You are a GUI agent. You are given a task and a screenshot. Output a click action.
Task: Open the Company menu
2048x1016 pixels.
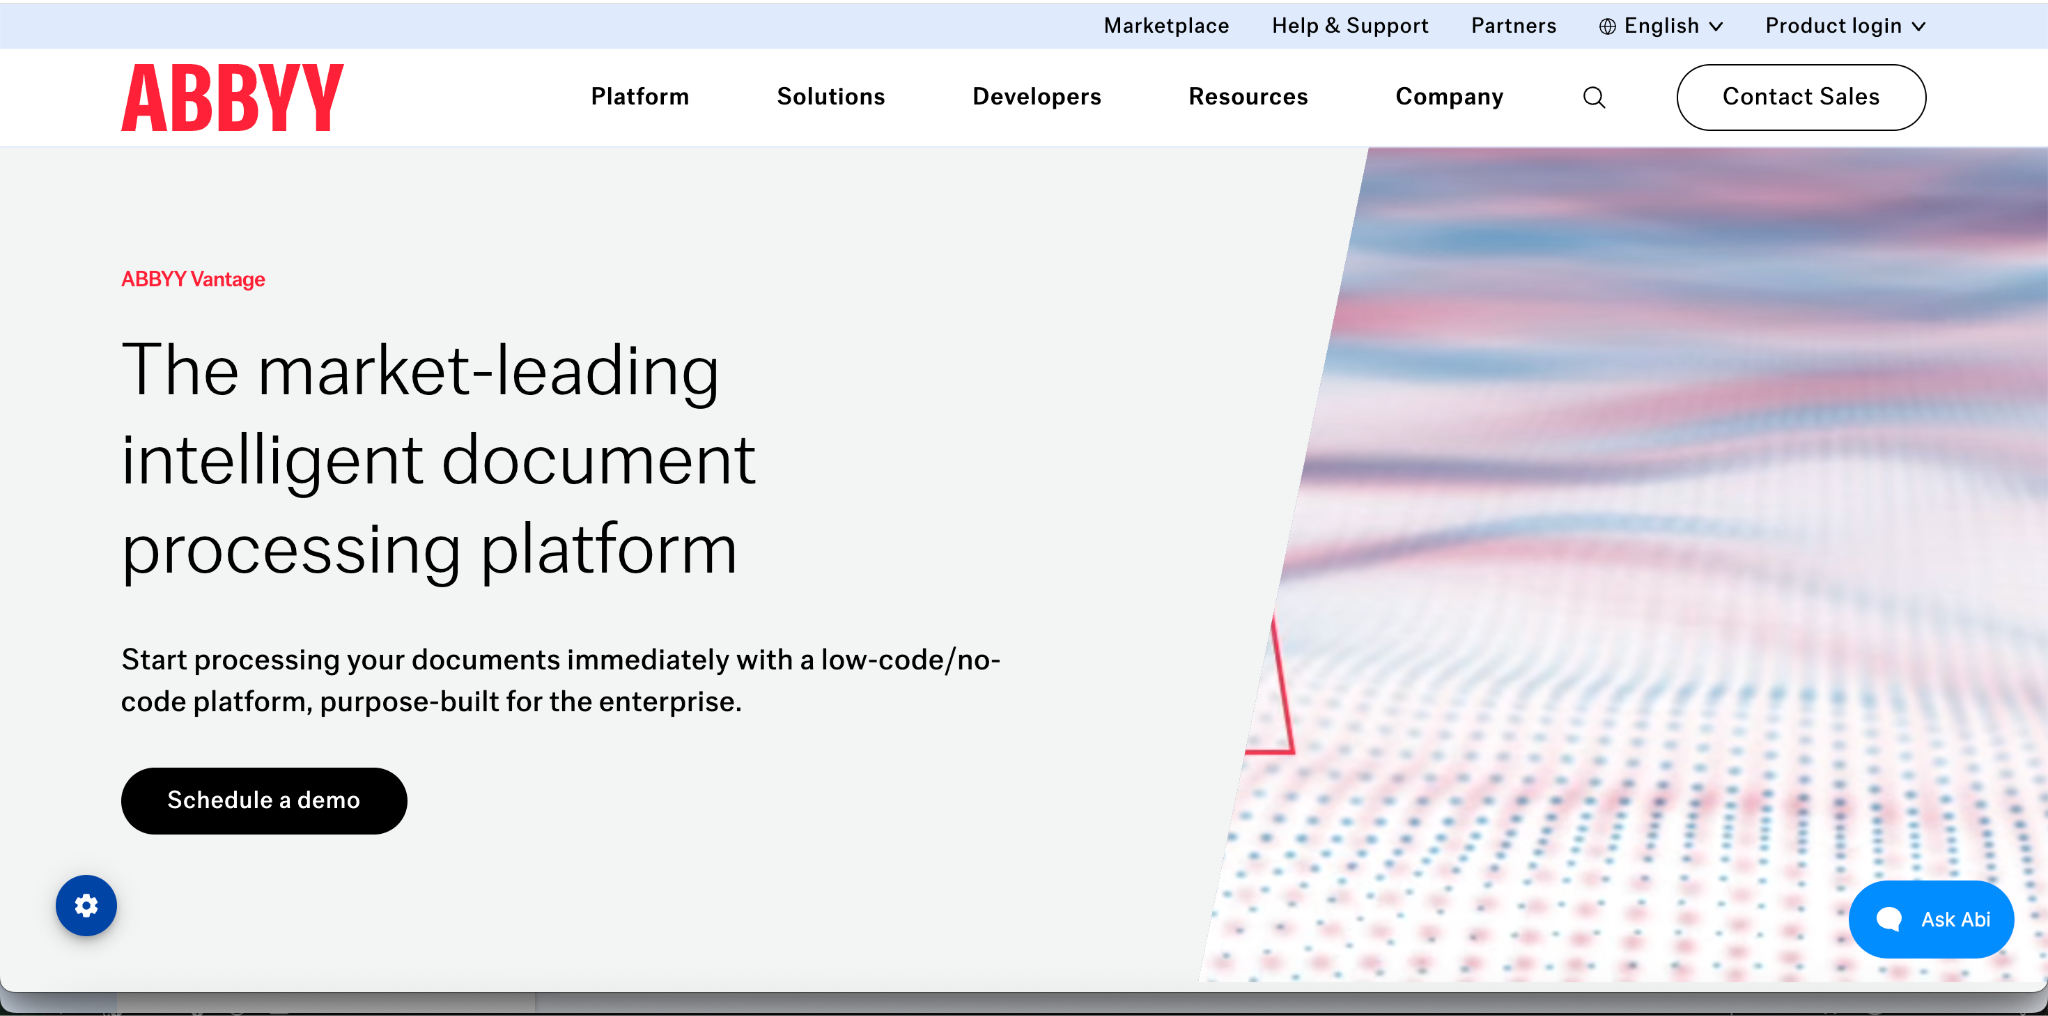point(1449,97)
